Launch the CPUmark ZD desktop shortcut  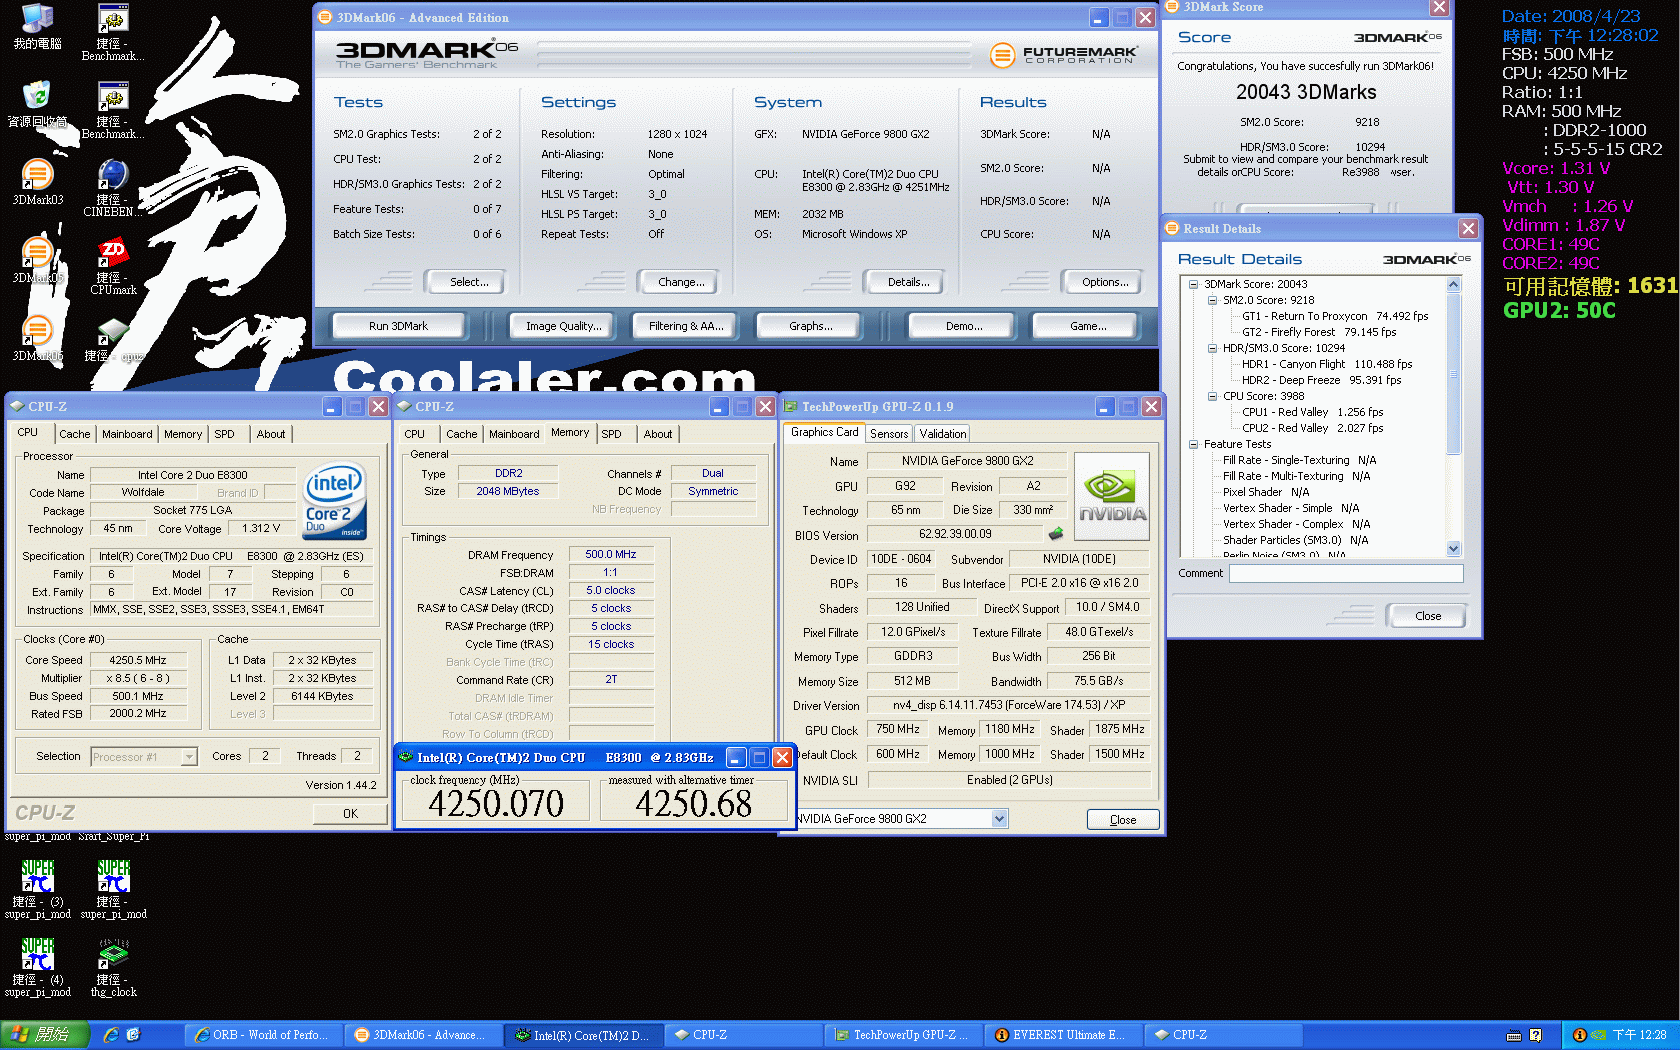[113, 266]
